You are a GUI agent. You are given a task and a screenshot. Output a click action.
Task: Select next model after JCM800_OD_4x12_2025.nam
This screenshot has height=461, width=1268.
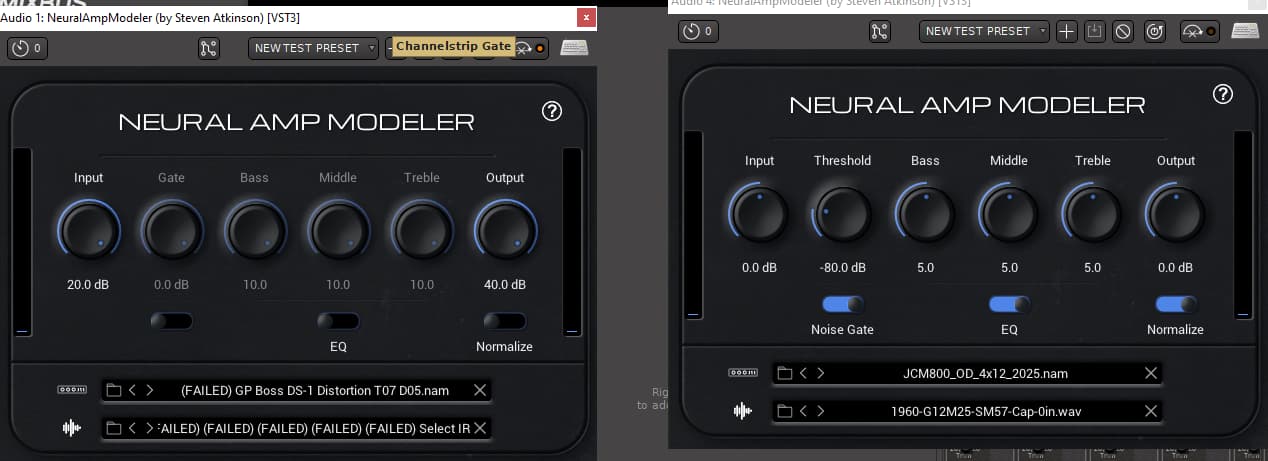tap(821, 373)
